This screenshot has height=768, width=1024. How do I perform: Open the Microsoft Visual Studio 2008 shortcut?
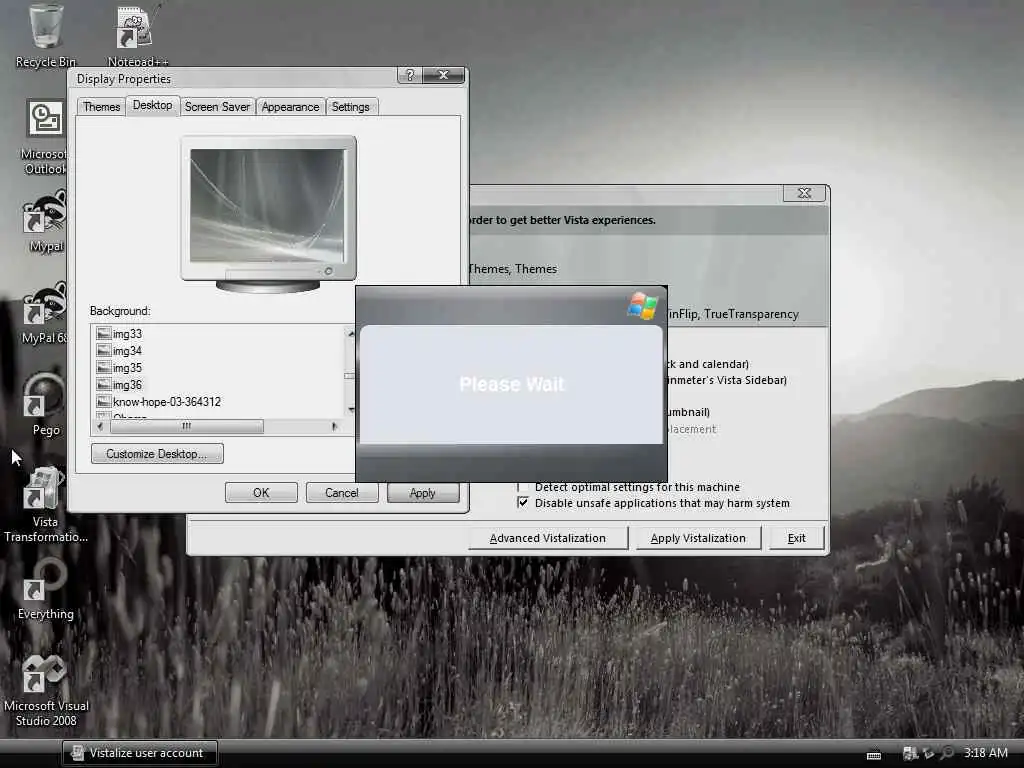pos(46,691)
